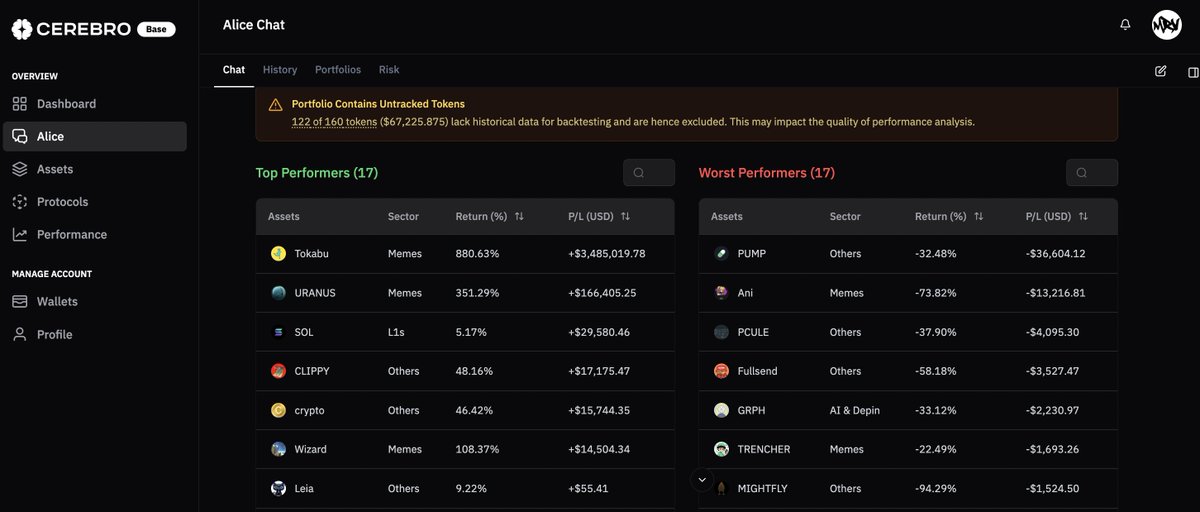Select the Wizard 108.37% return cell

click(478, 450)
